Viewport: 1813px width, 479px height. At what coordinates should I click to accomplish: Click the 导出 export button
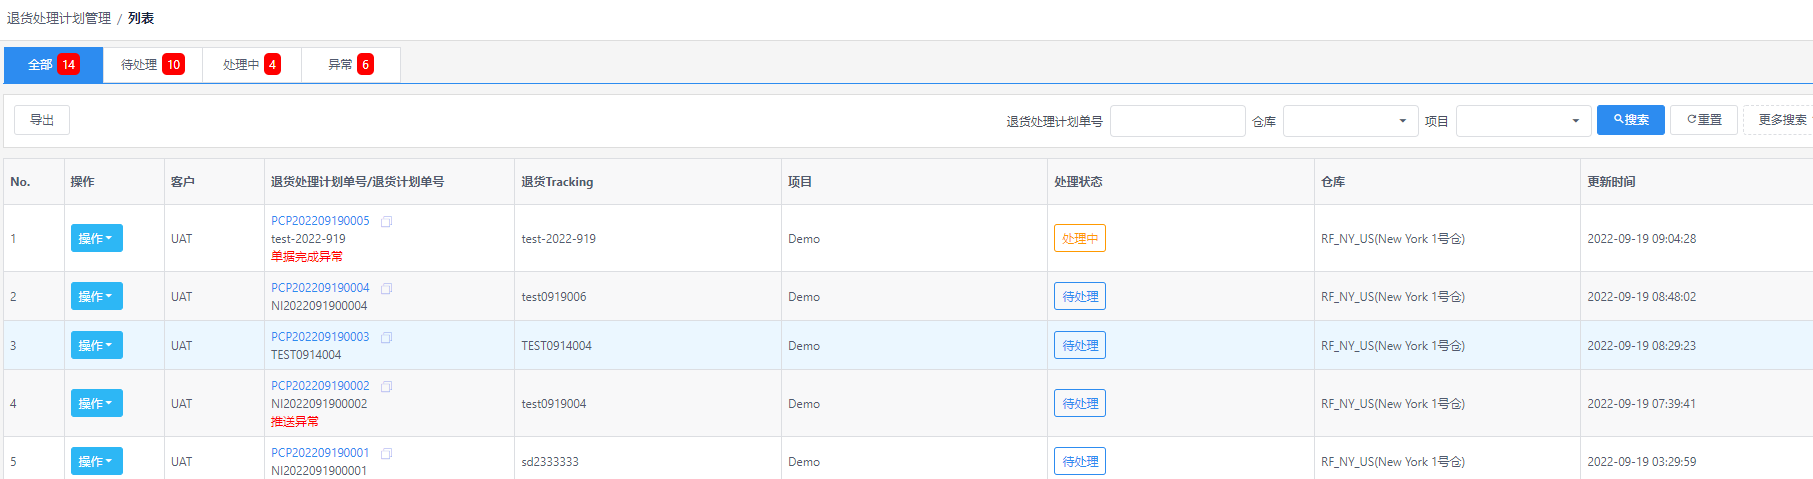coord(42,120)
